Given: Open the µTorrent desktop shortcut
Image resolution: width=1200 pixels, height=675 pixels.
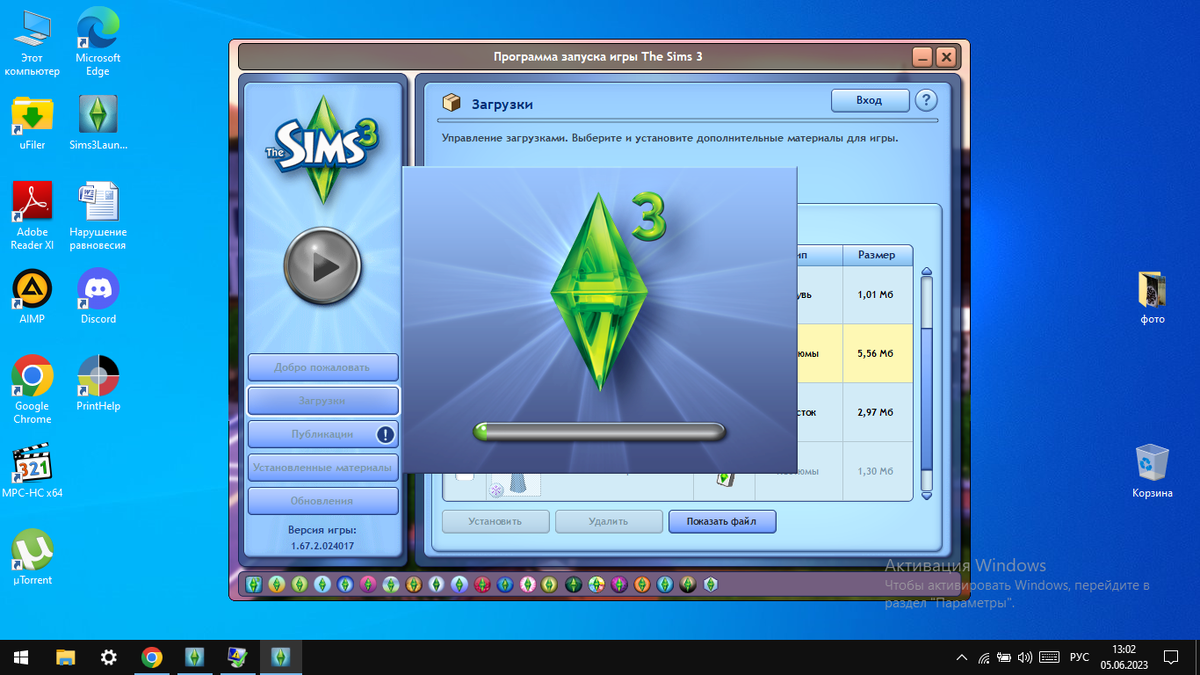Looking at the screenshot, I should [32, 558].
